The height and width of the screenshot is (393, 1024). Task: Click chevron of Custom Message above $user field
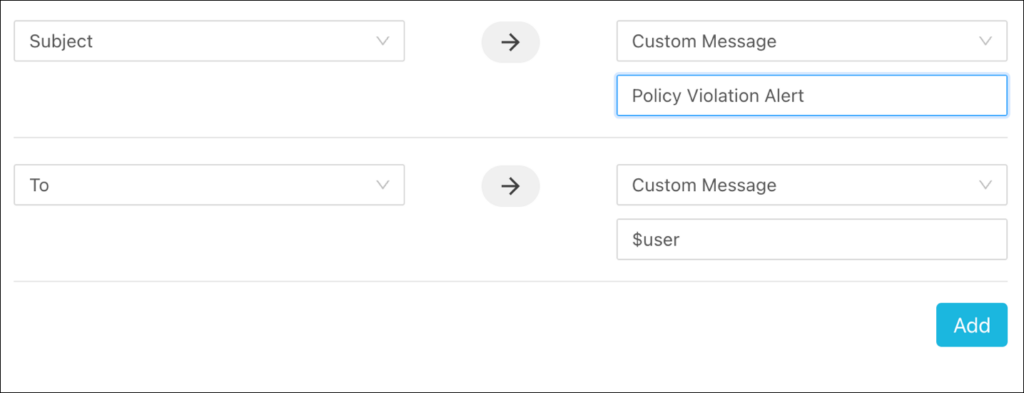point(985,185)
